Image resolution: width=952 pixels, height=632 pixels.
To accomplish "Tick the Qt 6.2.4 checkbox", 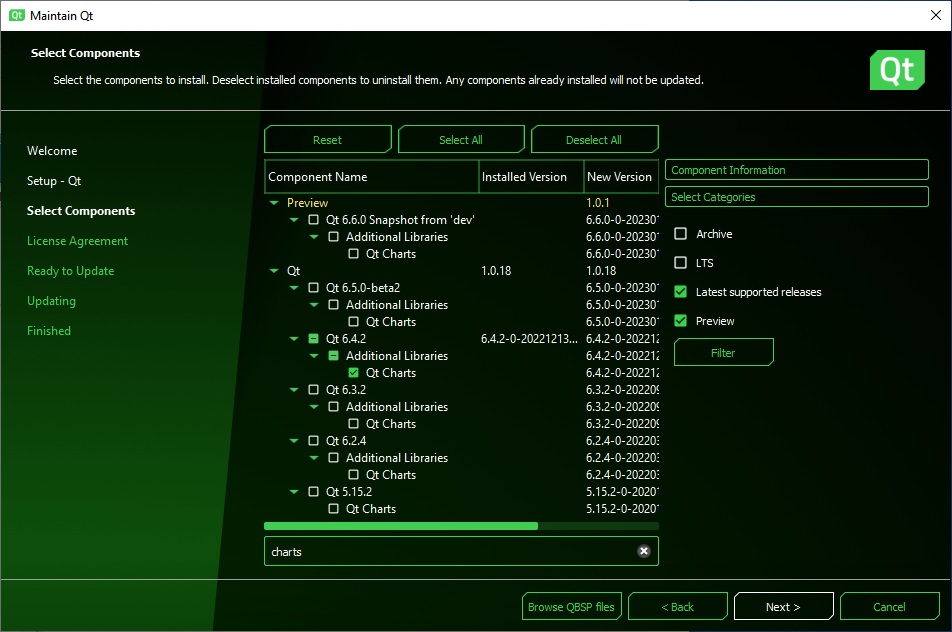I will click(313, 440).
